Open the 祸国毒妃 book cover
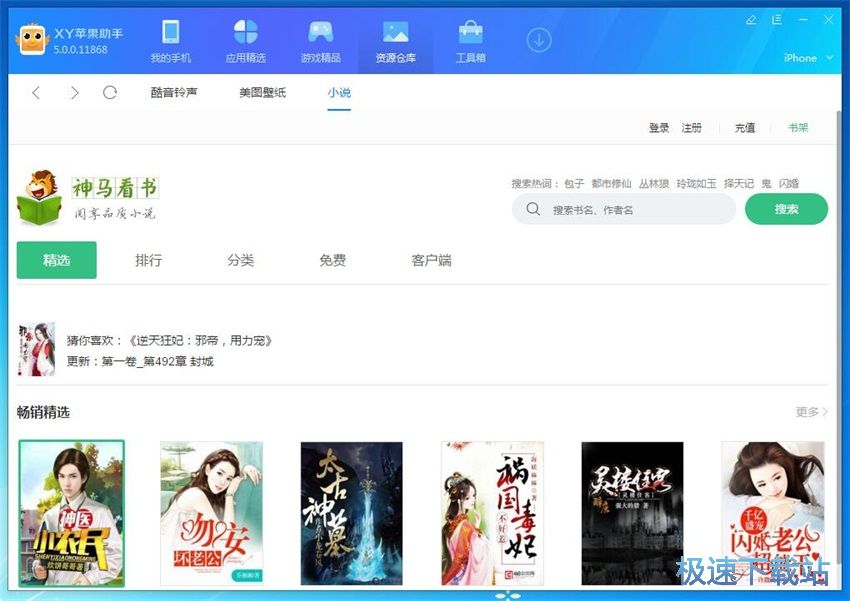This screenshot has width=850, height=601. pyautogui.click(x=492, y=513)
